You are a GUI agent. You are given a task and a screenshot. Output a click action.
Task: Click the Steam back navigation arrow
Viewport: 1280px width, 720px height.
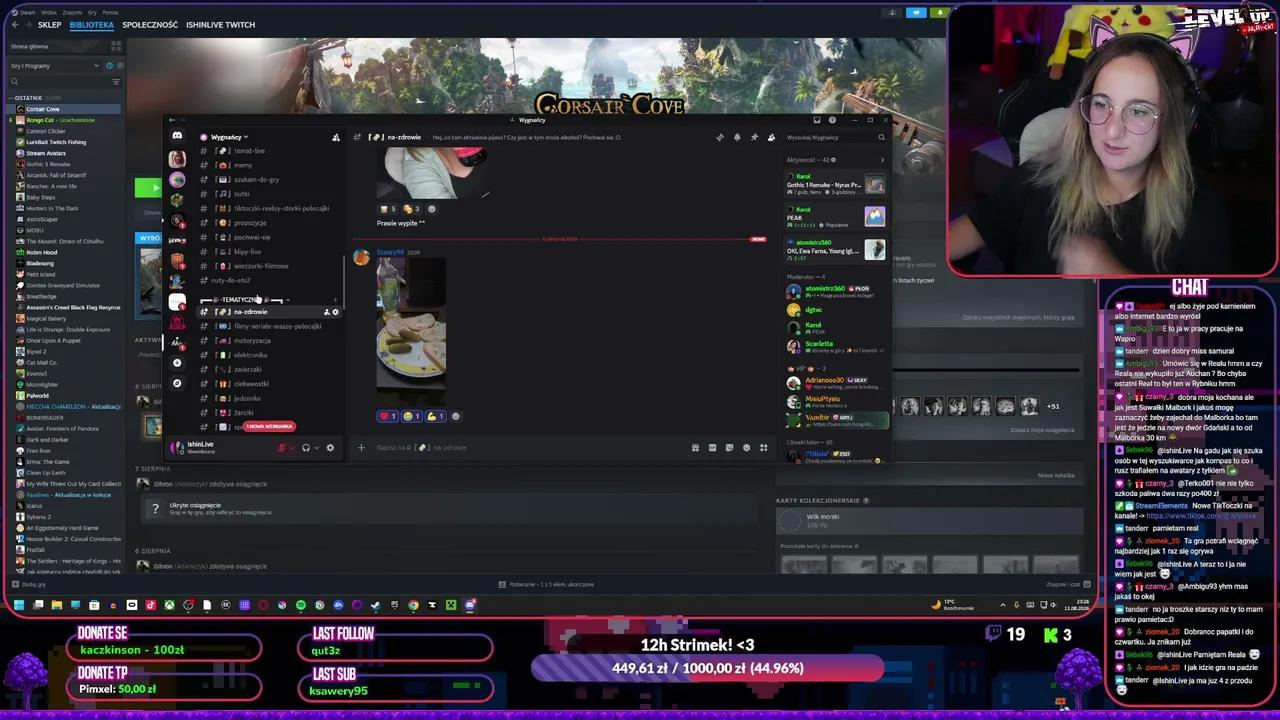(x=15, y=24)
